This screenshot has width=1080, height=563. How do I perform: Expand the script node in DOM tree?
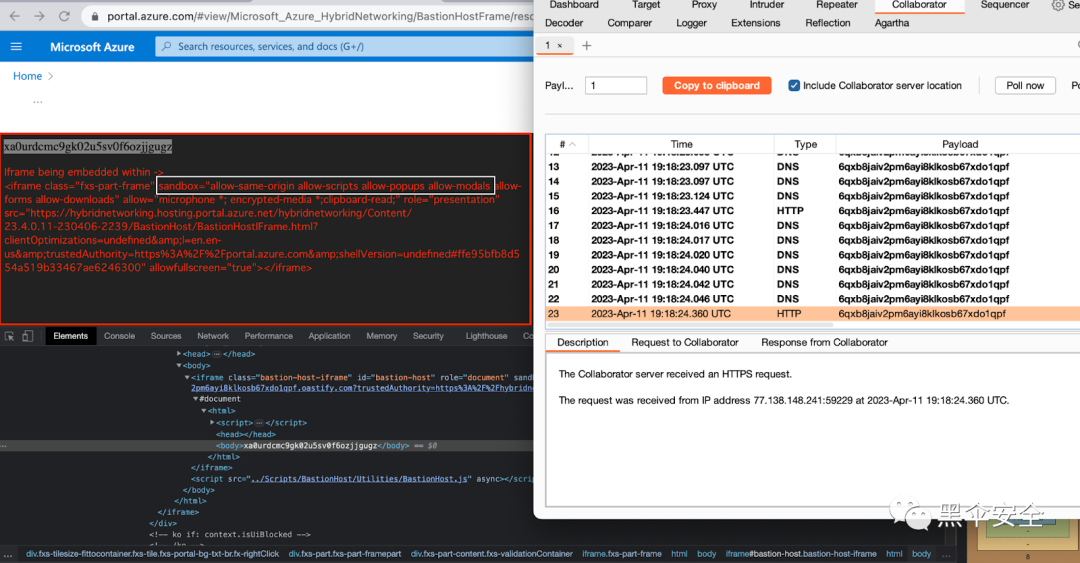[x=212, y=422]
